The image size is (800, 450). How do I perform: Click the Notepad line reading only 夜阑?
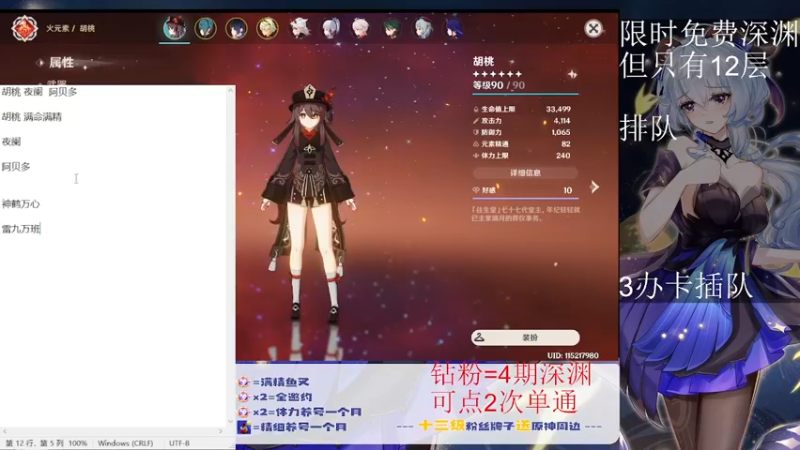pyautogui.click(x=11, y=142)
